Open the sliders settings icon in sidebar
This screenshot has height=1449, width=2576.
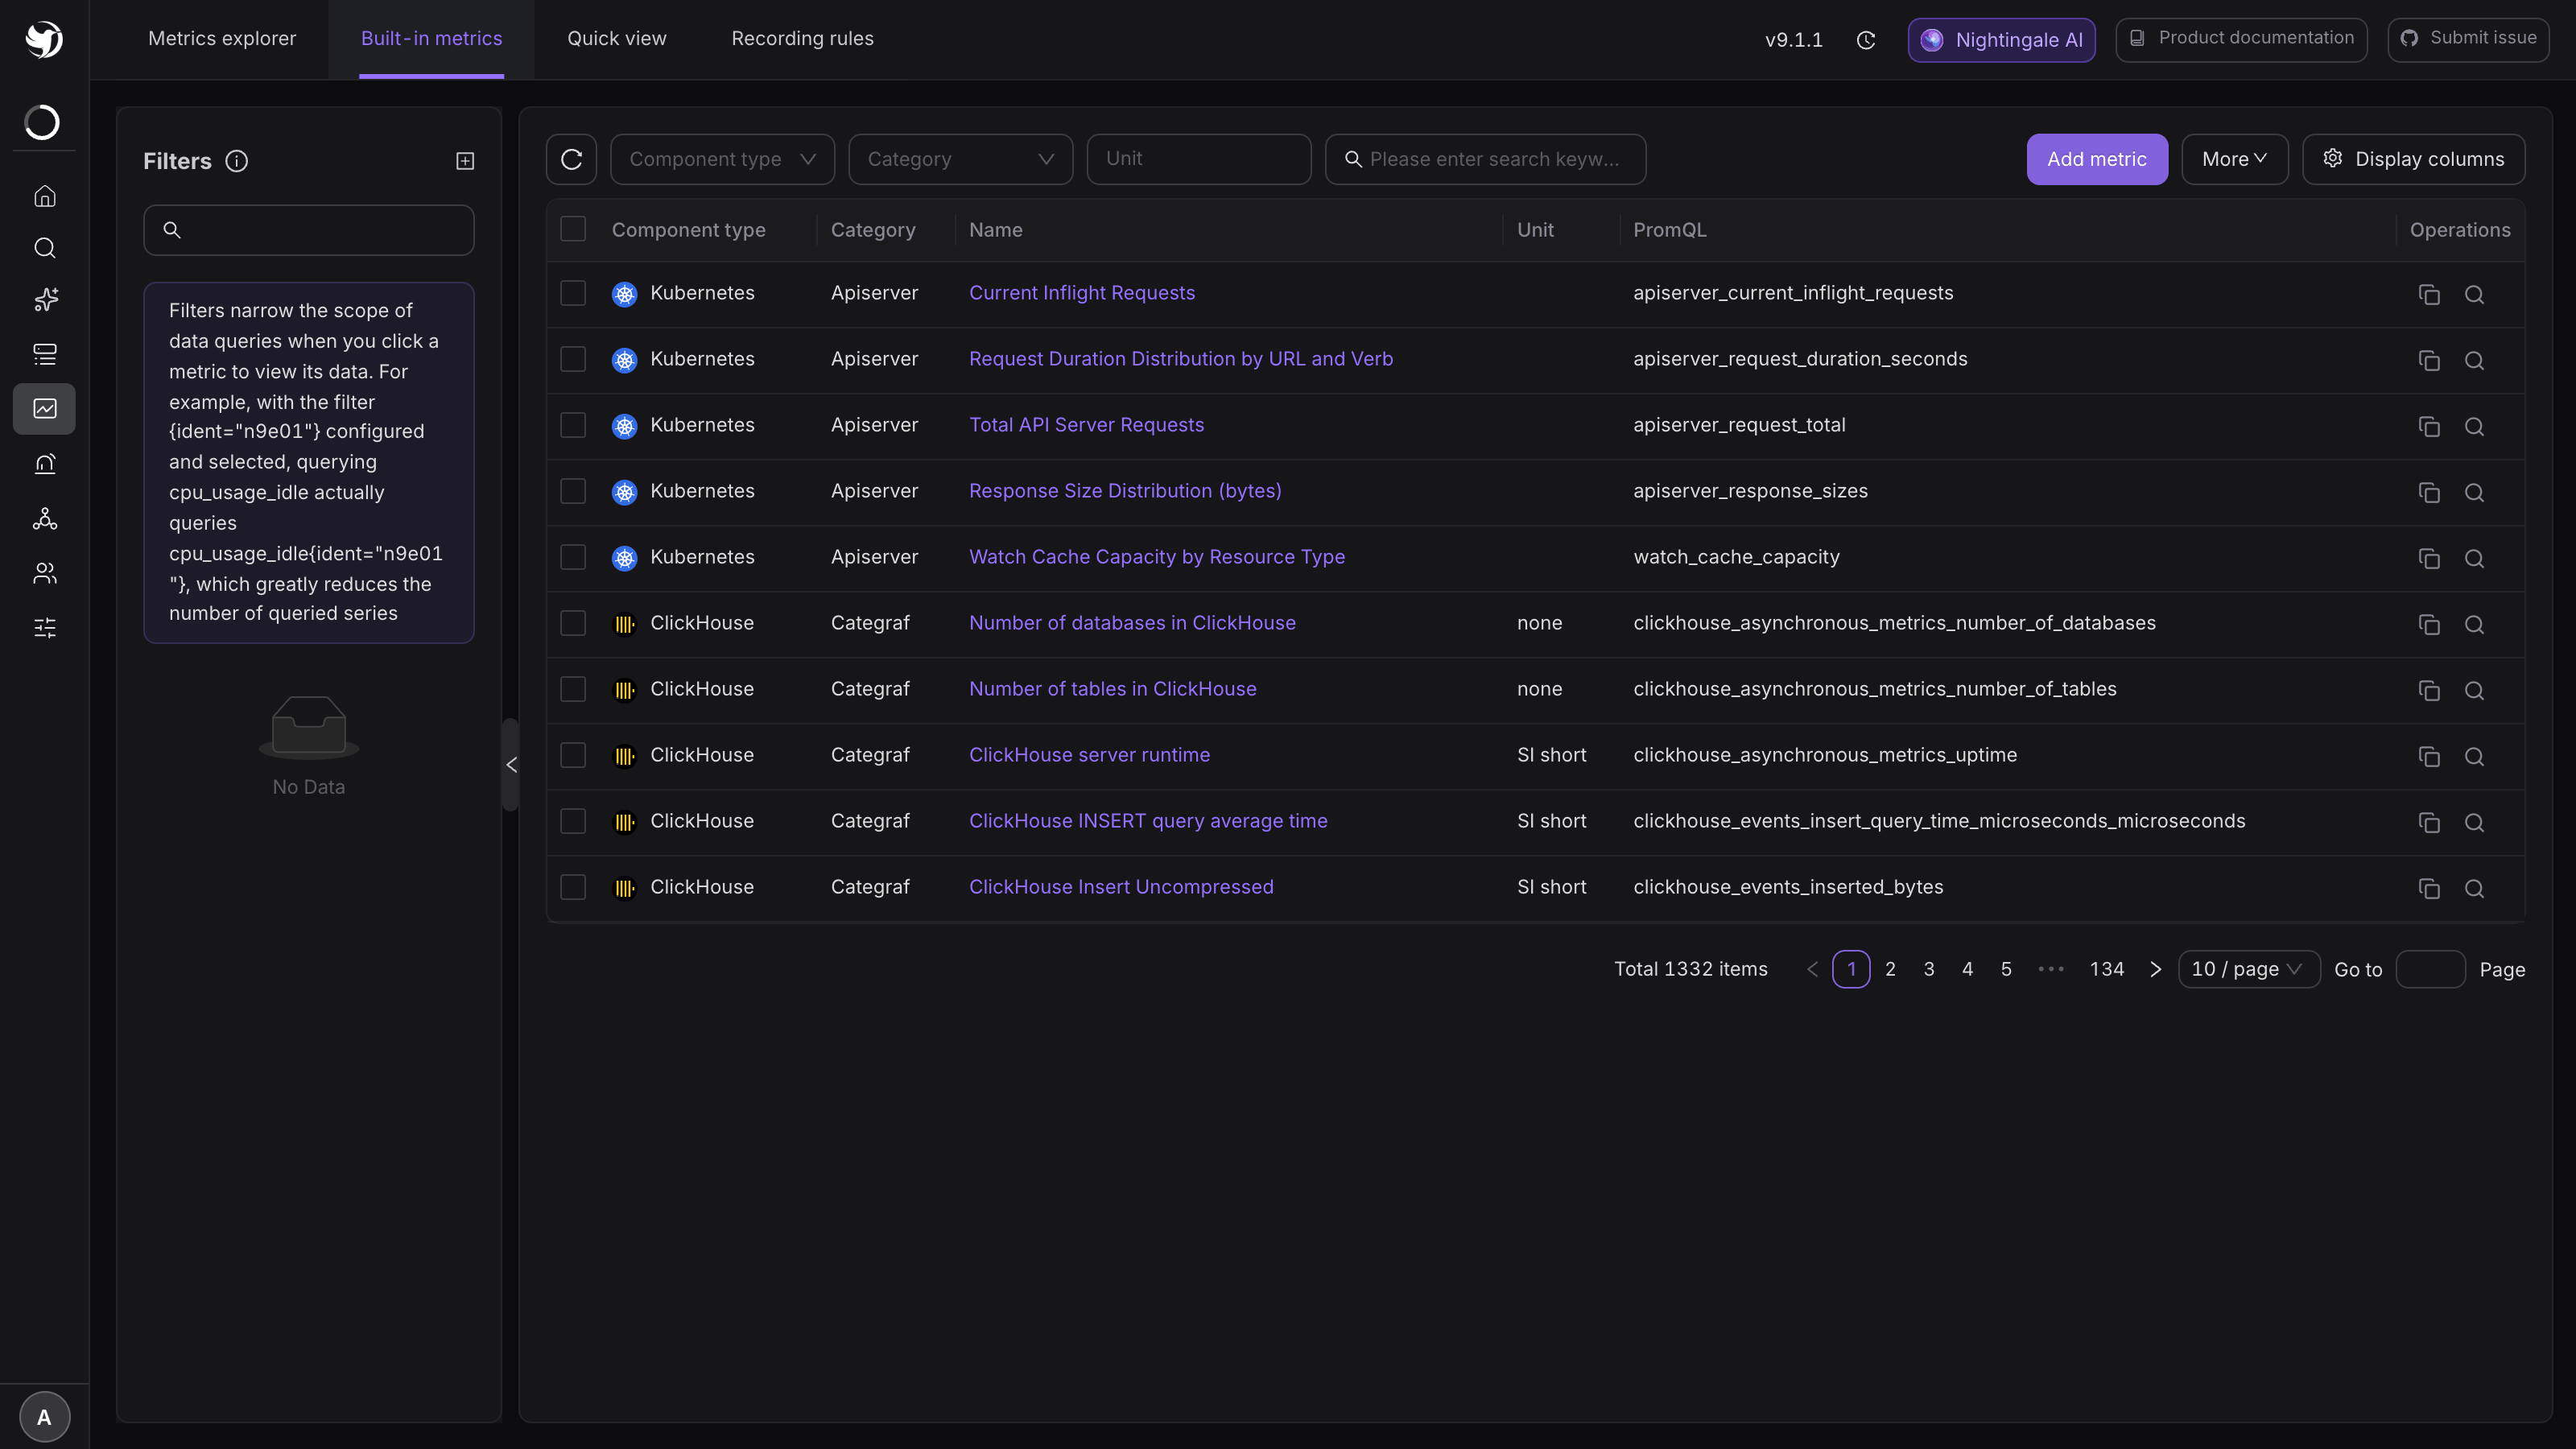(x=44, y=628)
